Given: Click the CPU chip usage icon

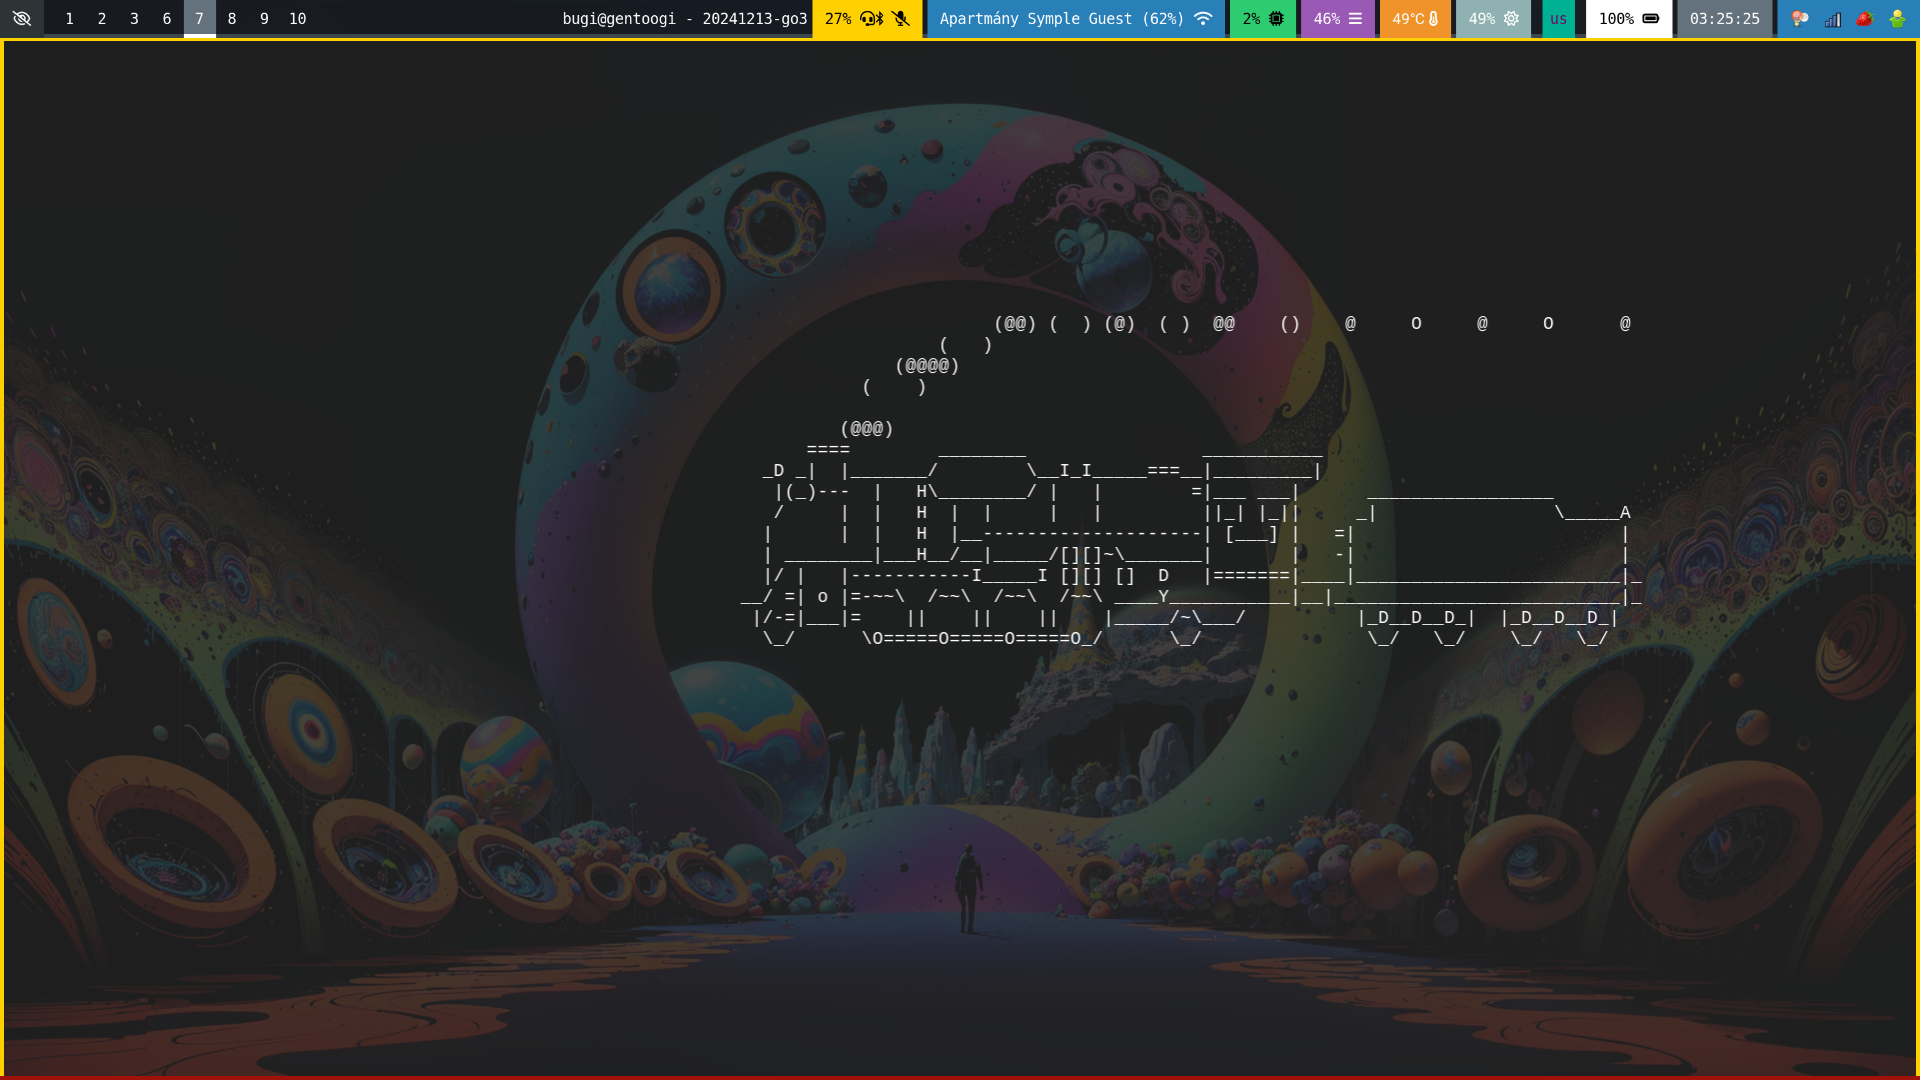Looking at the screenshot, I should [1276, 18].
